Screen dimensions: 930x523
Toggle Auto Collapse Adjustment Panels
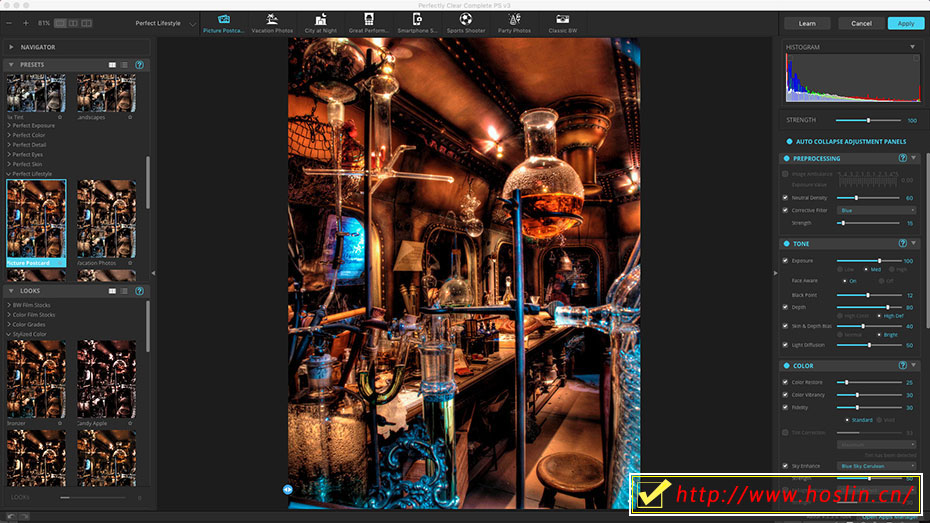pyautogui.click(x=789, y=142)
